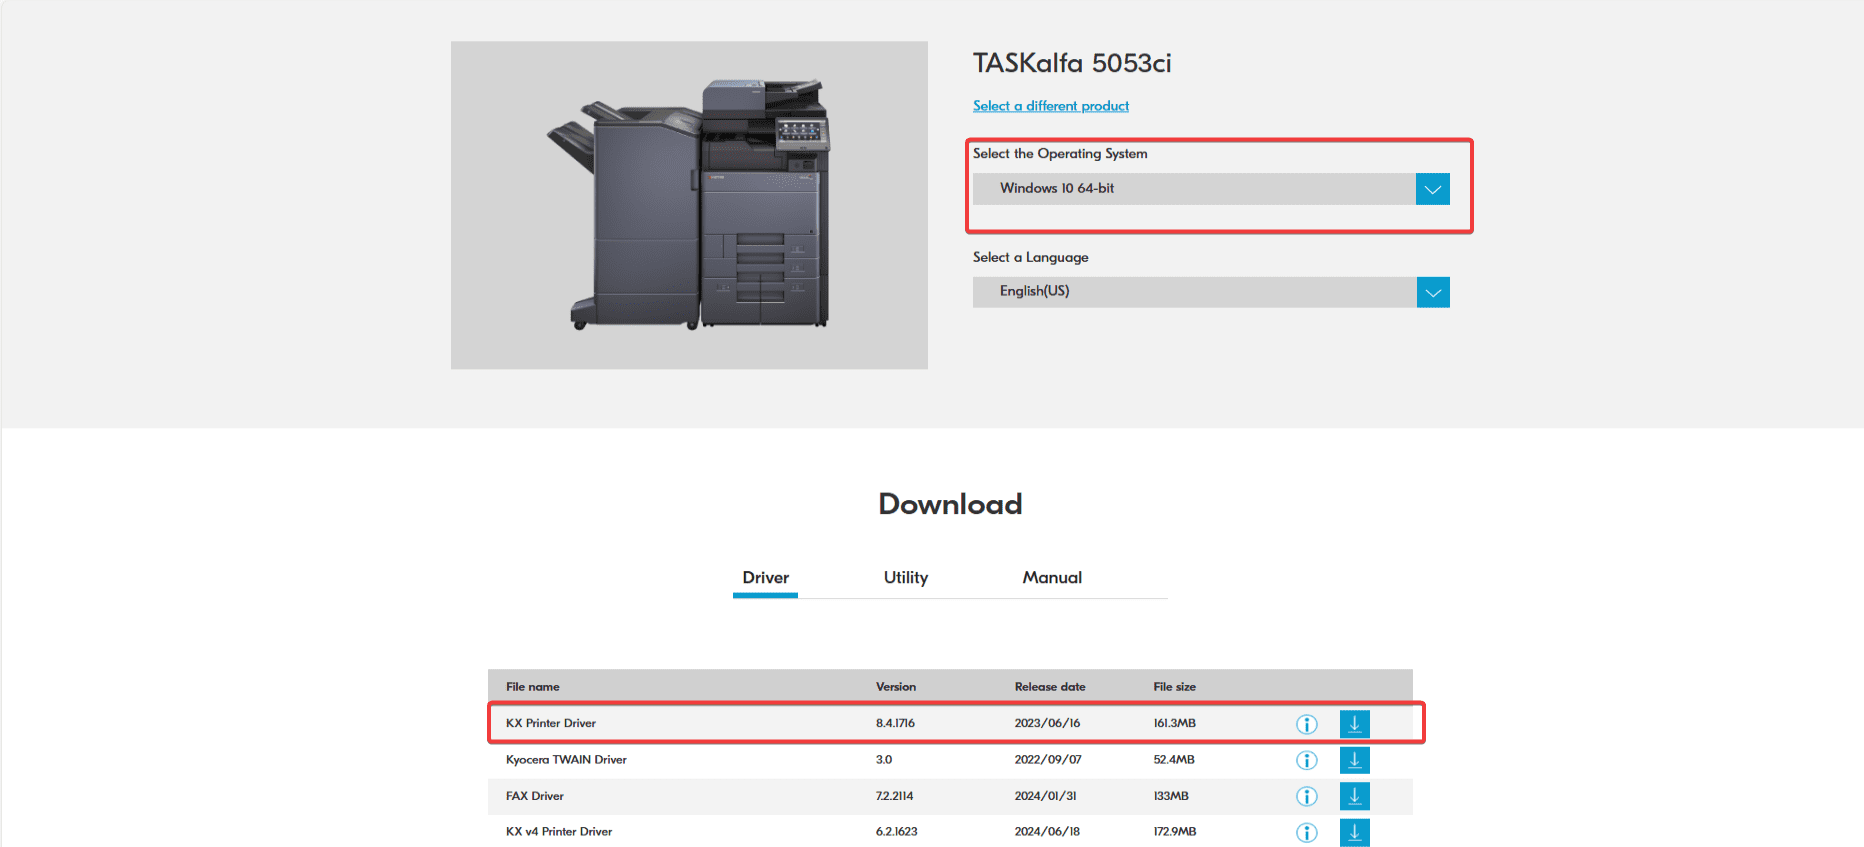This screenshot has width=1864, height=847.
Task: Click the 'File size' column header
Action: (1175, 687)
